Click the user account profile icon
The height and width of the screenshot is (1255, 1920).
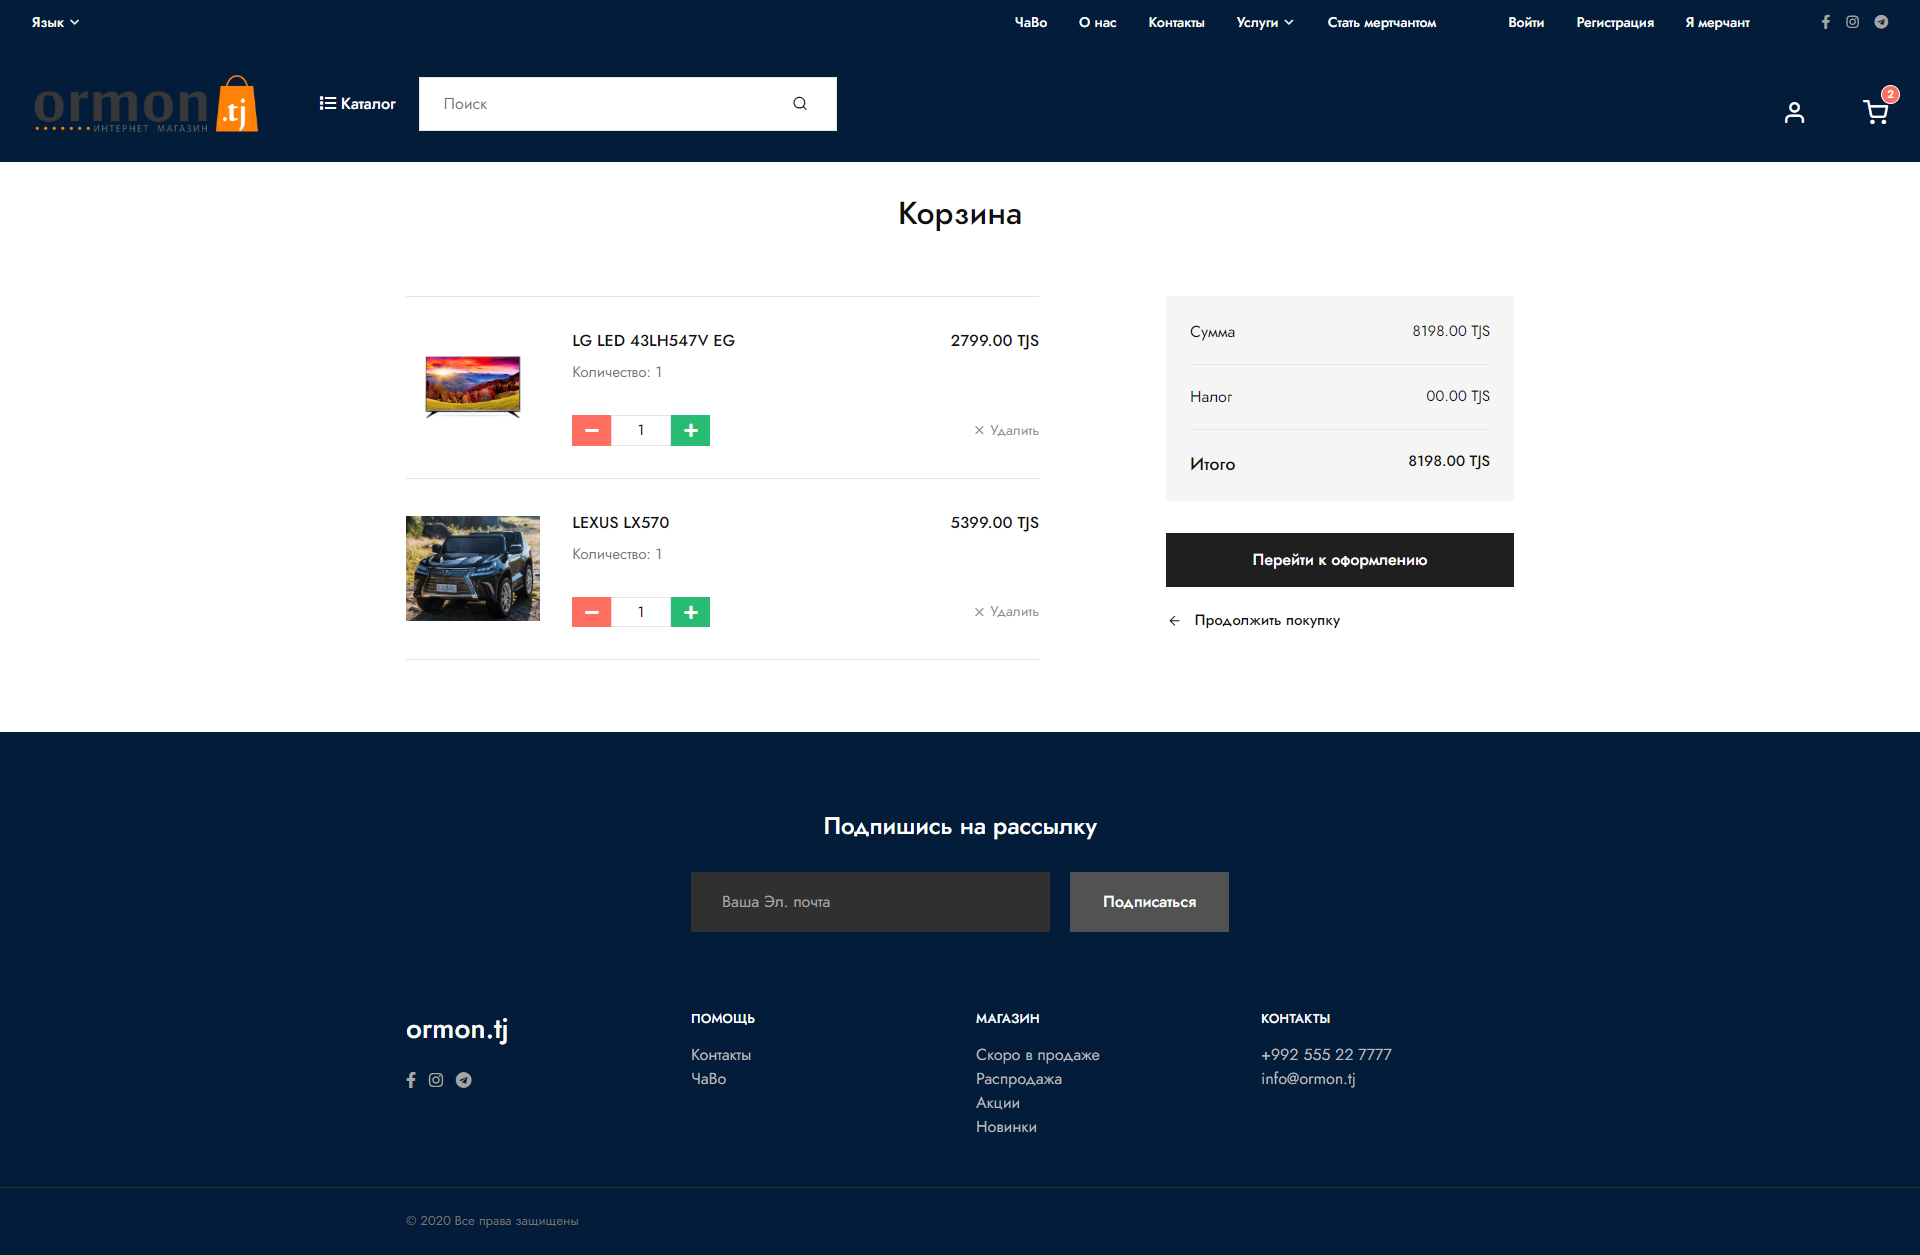pyautogui.click(x=1794, y=113)
